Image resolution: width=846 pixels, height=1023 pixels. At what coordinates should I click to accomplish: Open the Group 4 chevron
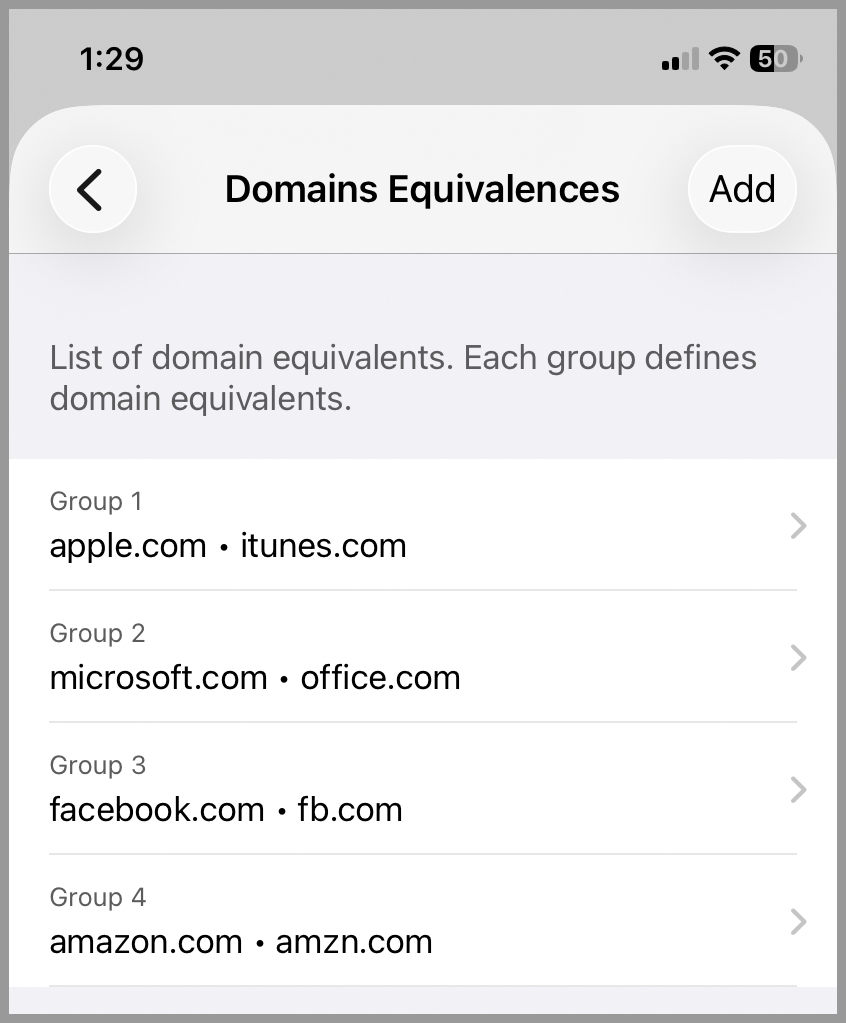(798, 921)
